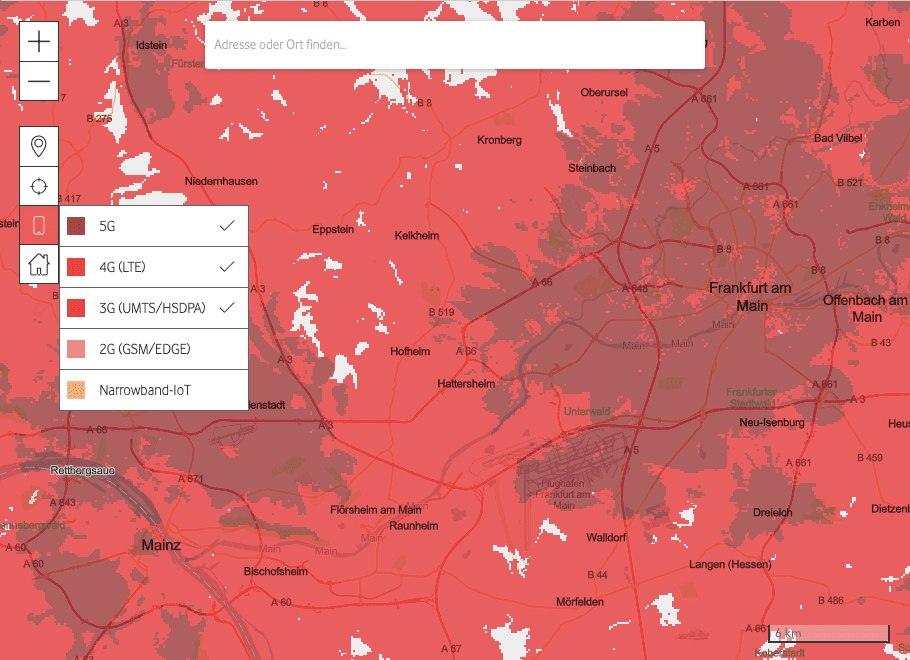The image size is (910, 660).
Task: Click the Frankfurt am Main city label
Action: pos(749,296)
